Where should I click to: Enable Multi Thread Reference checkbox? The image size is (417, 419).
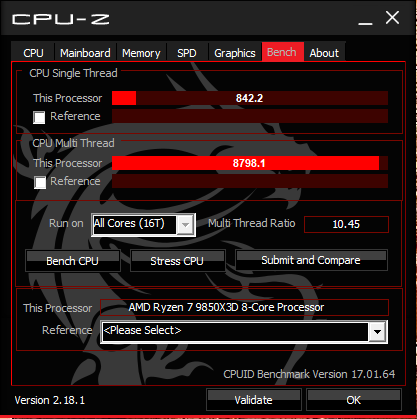[x=40, y=183]
